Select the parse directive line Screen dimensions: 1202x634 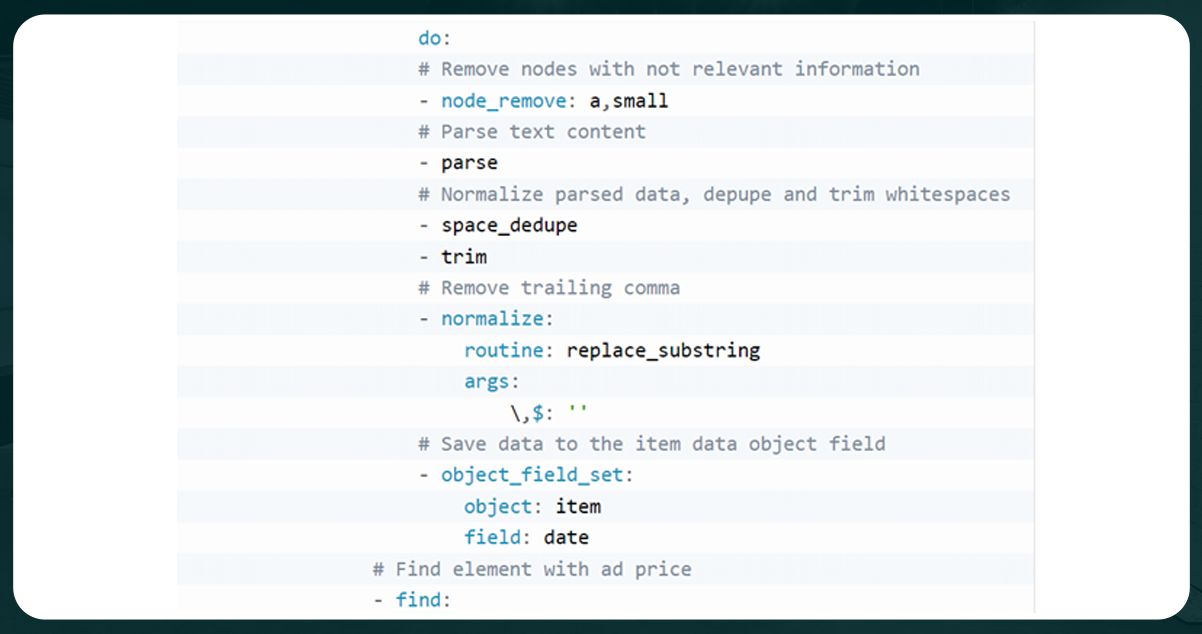pyautogui.click(x=468, y=162)
